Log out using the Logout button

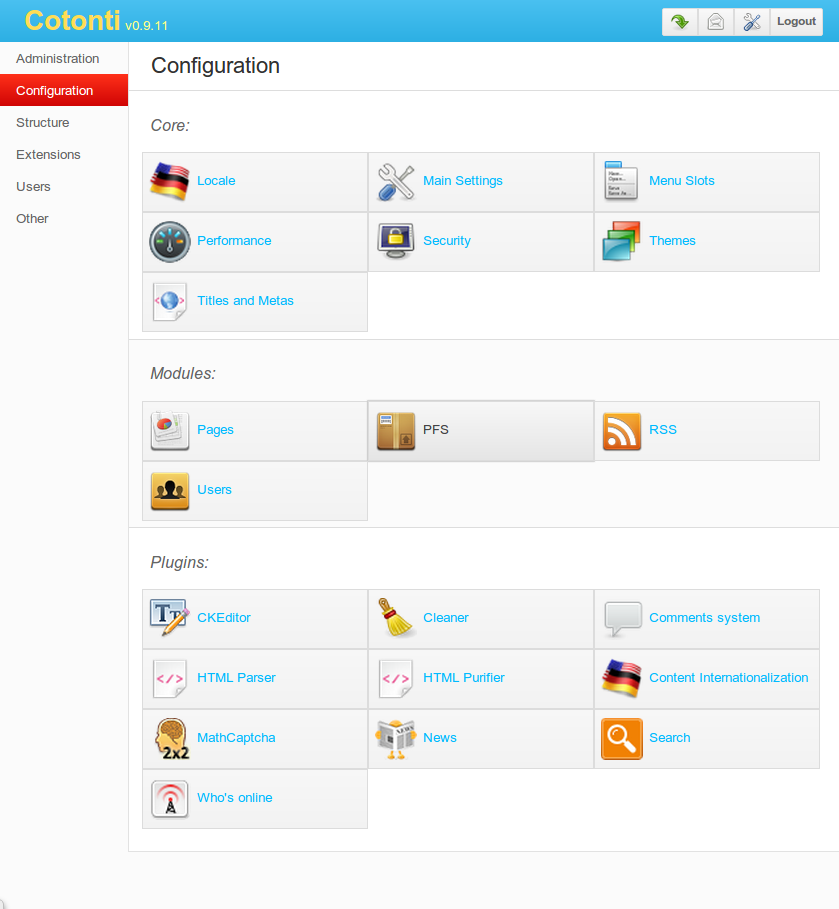pos(796,22)
